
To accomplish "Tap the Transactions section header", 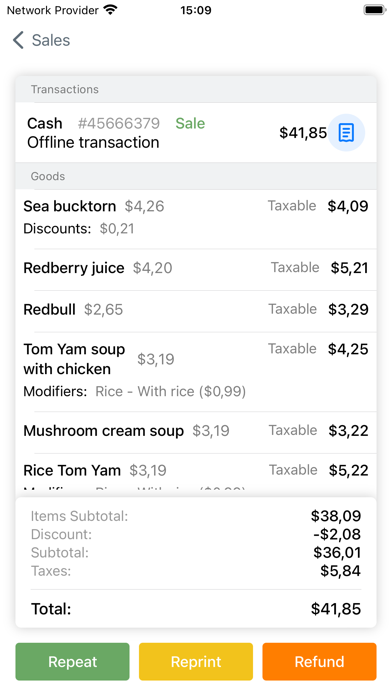I will pyautogui.click(x=196, y=90).
